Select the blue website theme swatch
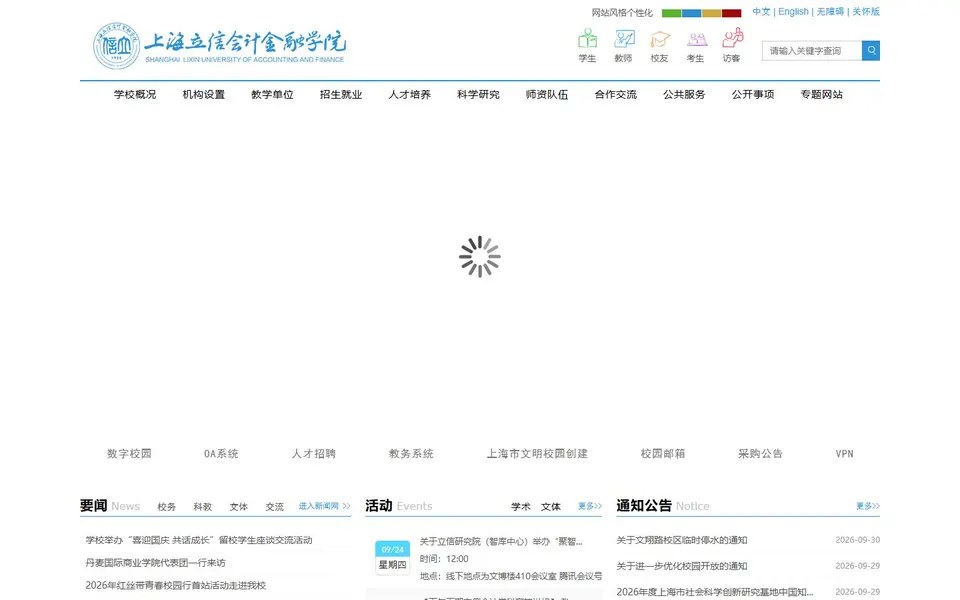 691,13
